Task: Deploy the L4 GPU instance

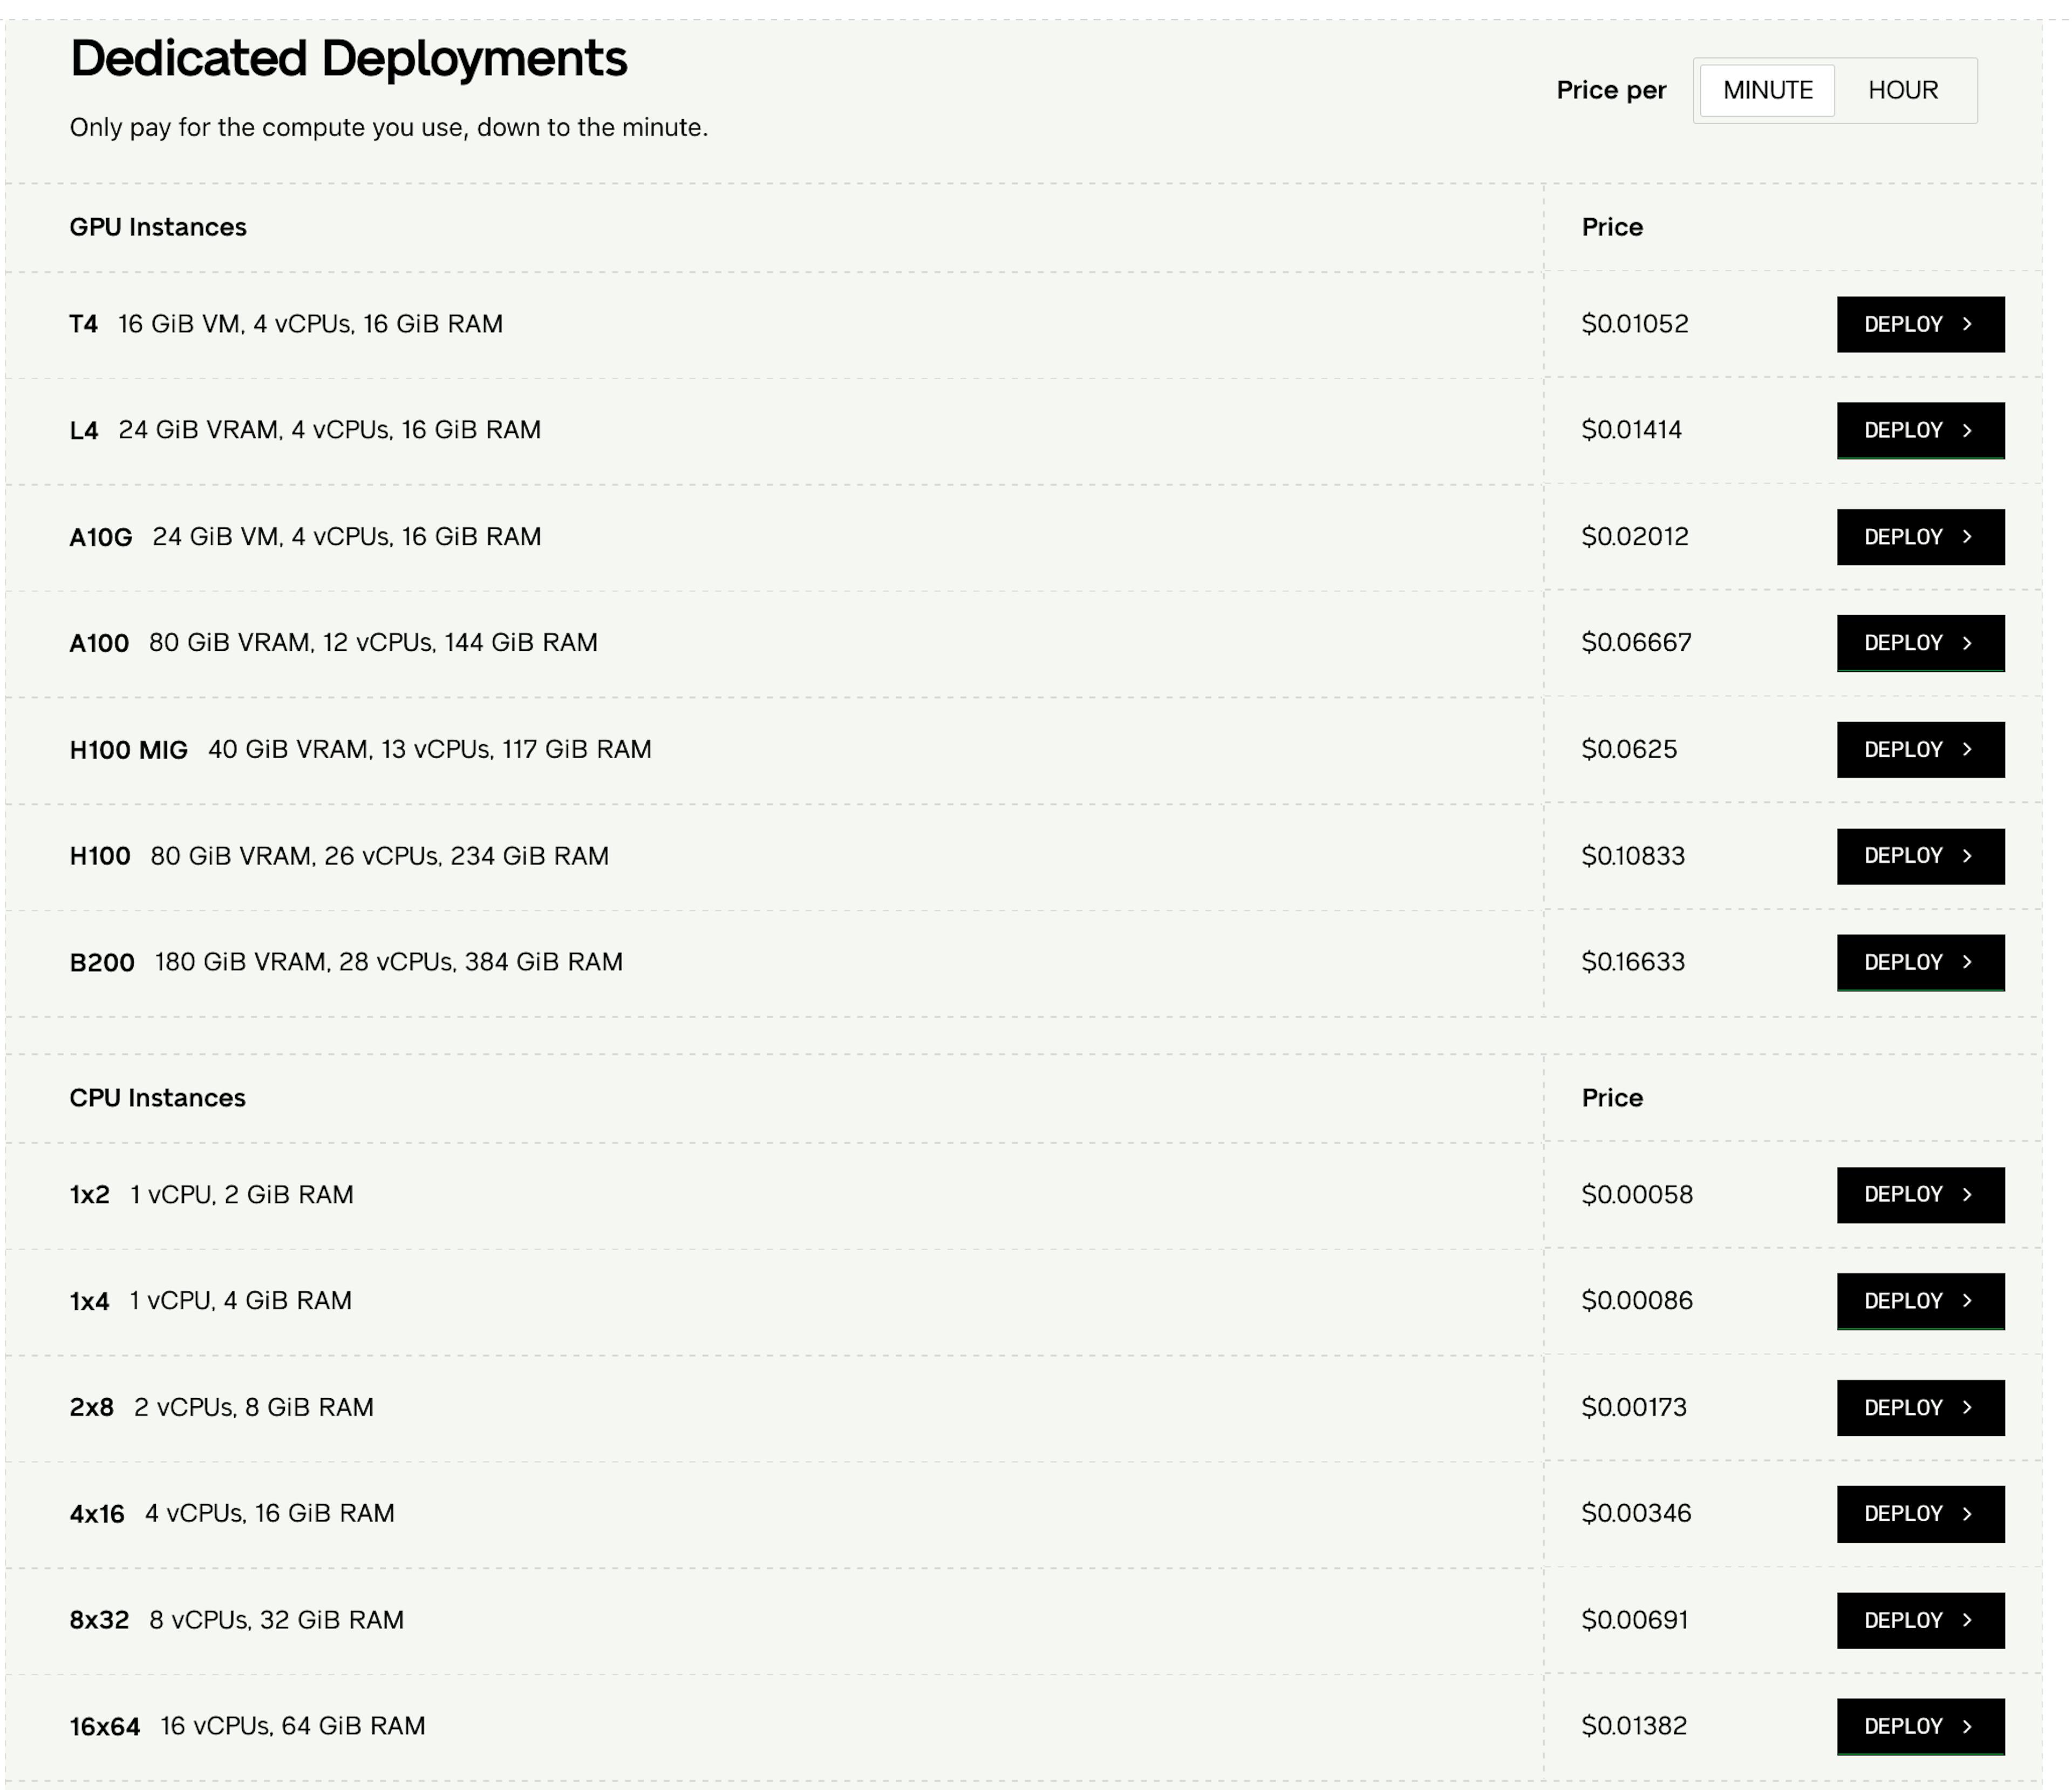Action: pos(1920,430)
